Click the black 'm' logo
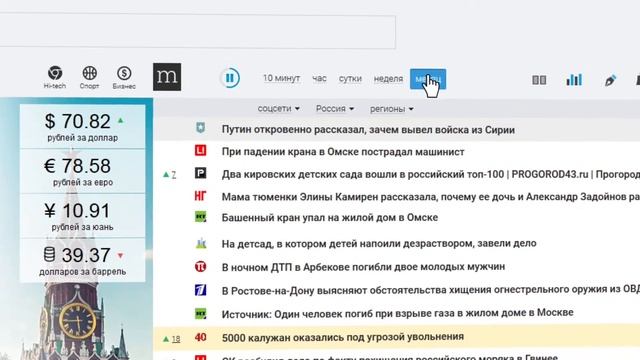This screenshot has width=640, height=360. pos(167,77)
